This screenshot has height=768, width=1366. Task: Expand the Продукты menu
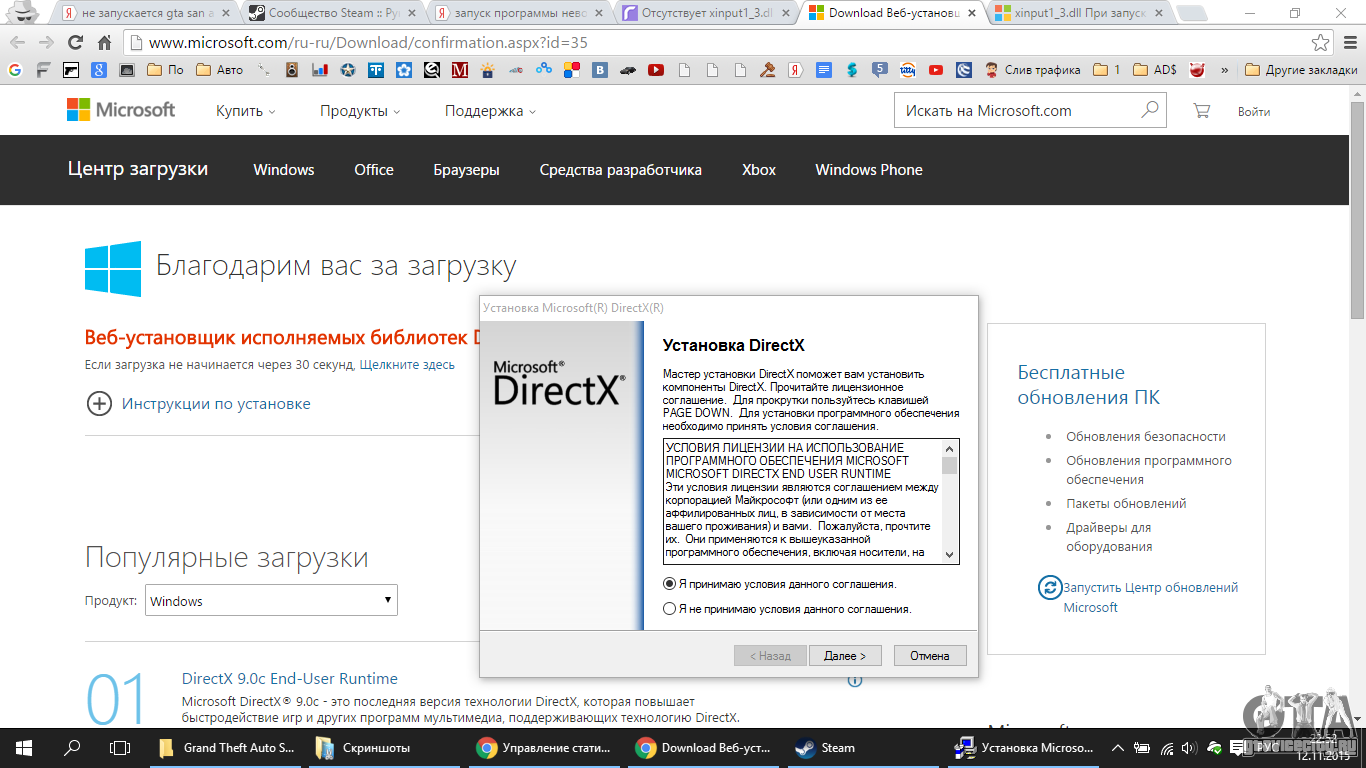(x=360, y=111)
